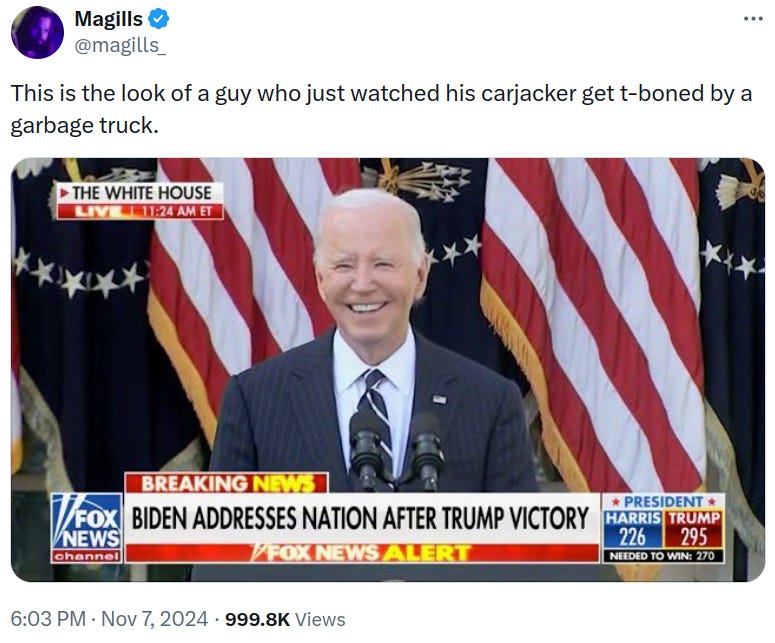Viewport: 775px width, 643px height.
Task: Click the tweet text about carjacker
Action: [x=381, y=109]
